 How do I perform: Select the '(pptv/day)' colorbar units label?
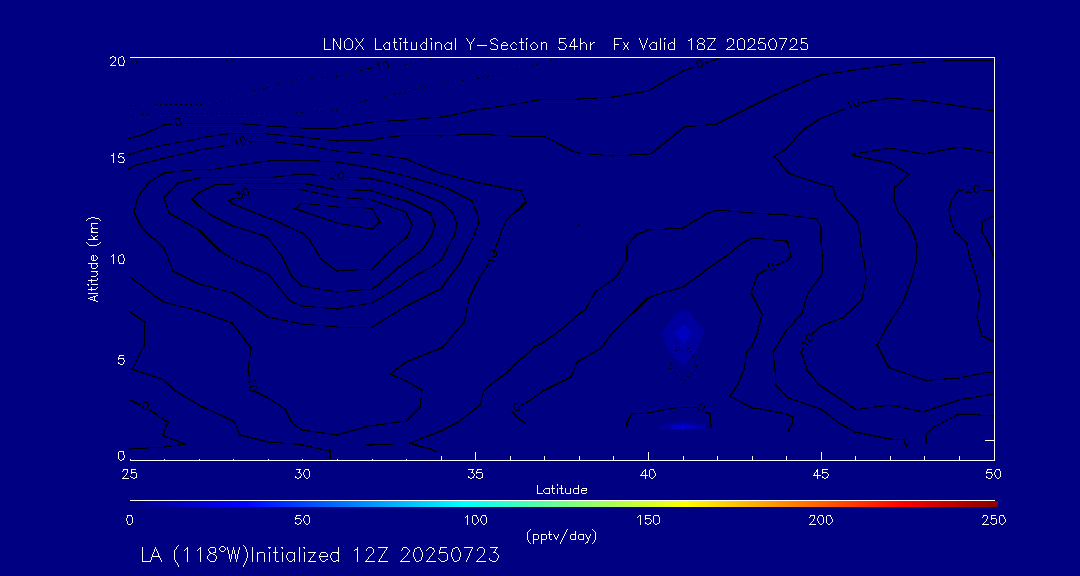pyautogui.click(x=561, y=536)
